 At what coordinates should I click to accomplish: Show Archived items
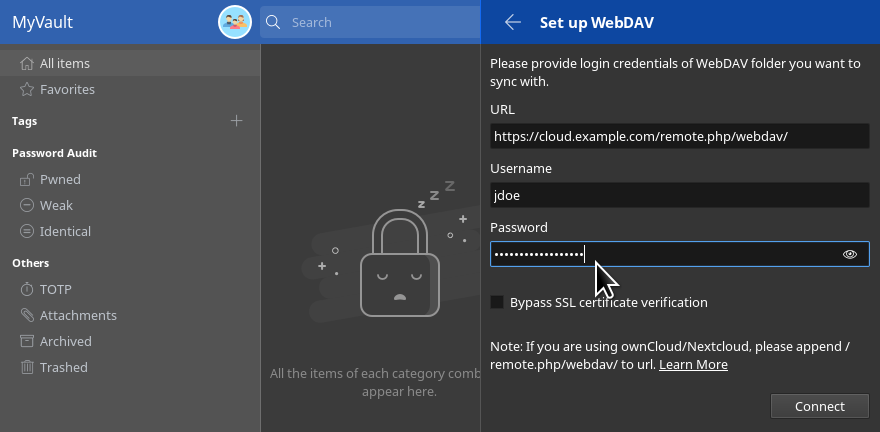point(65,341)
